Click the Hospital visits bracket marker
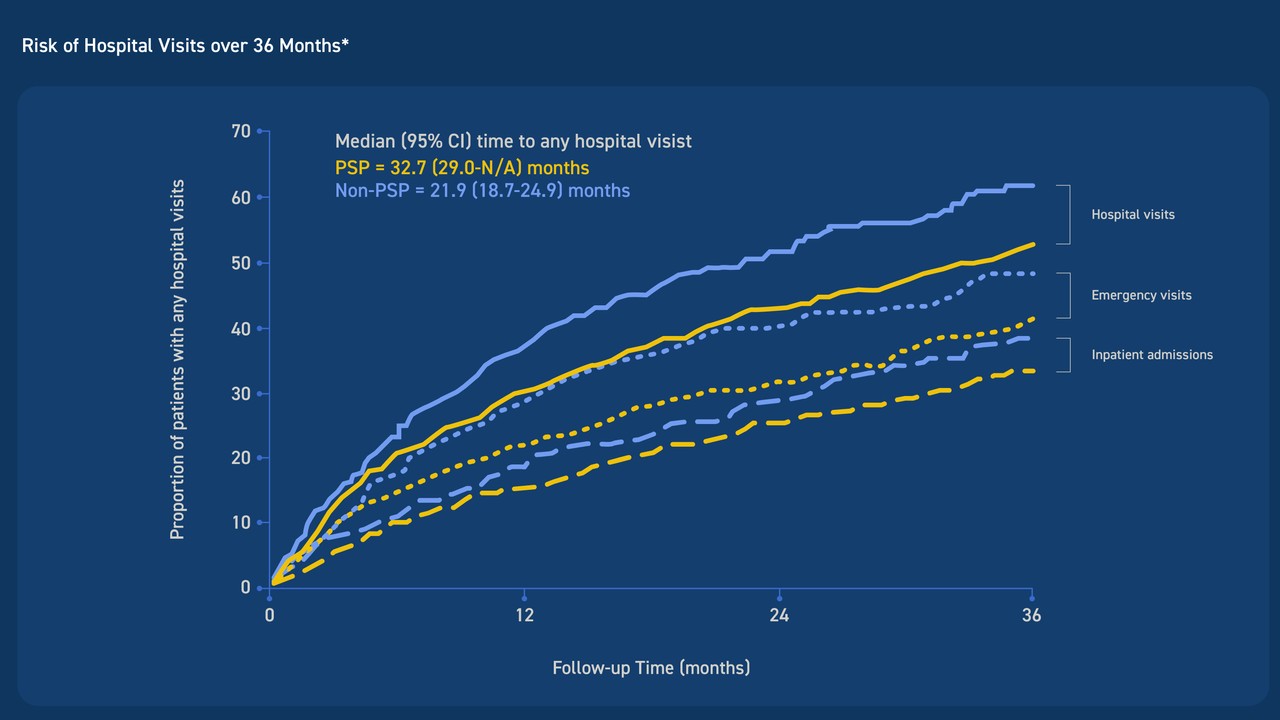 pyautogui.click(x=1064, y=214)
